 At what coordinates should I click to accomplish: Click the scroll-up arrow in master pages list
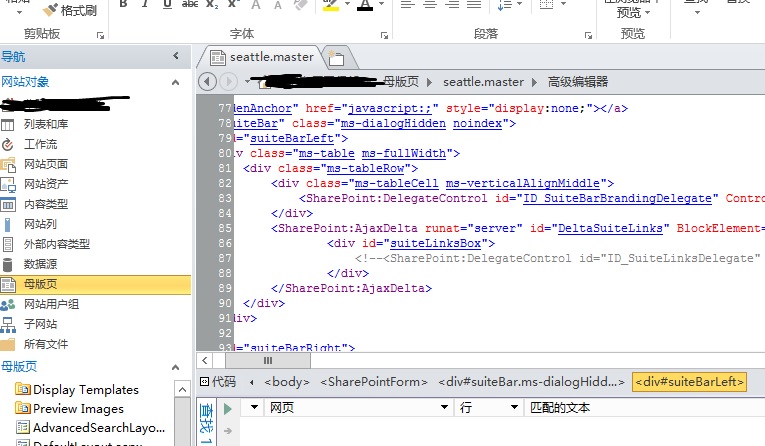(x=182, y=389)
